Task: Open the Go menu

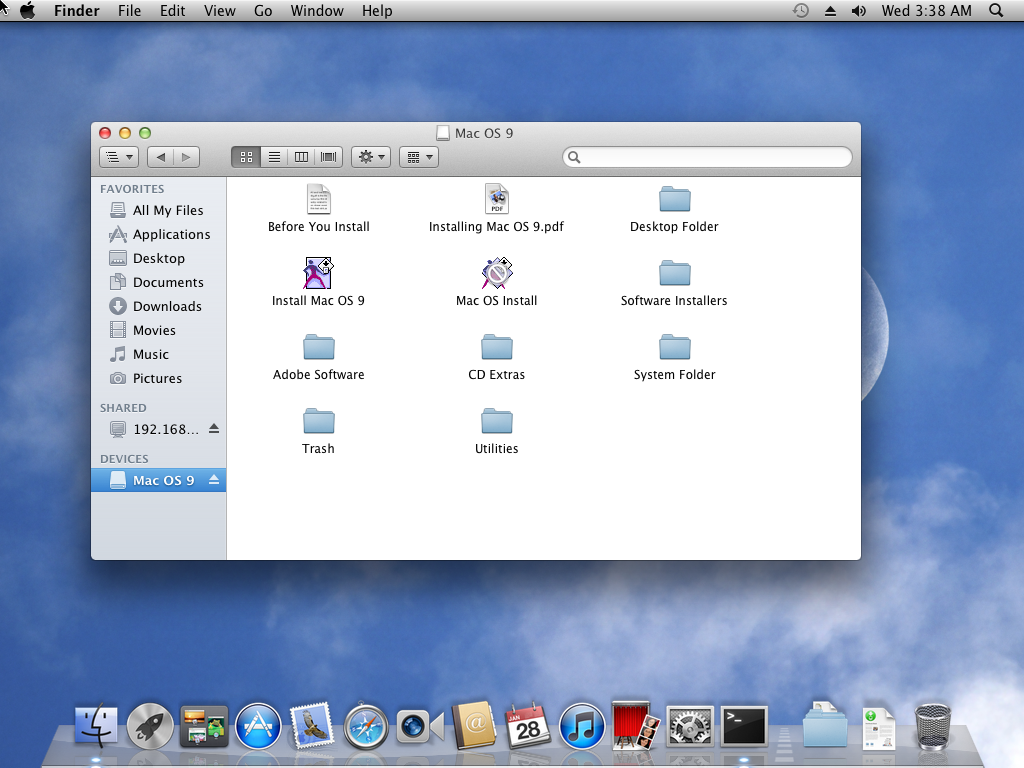Action: point(263,10)
